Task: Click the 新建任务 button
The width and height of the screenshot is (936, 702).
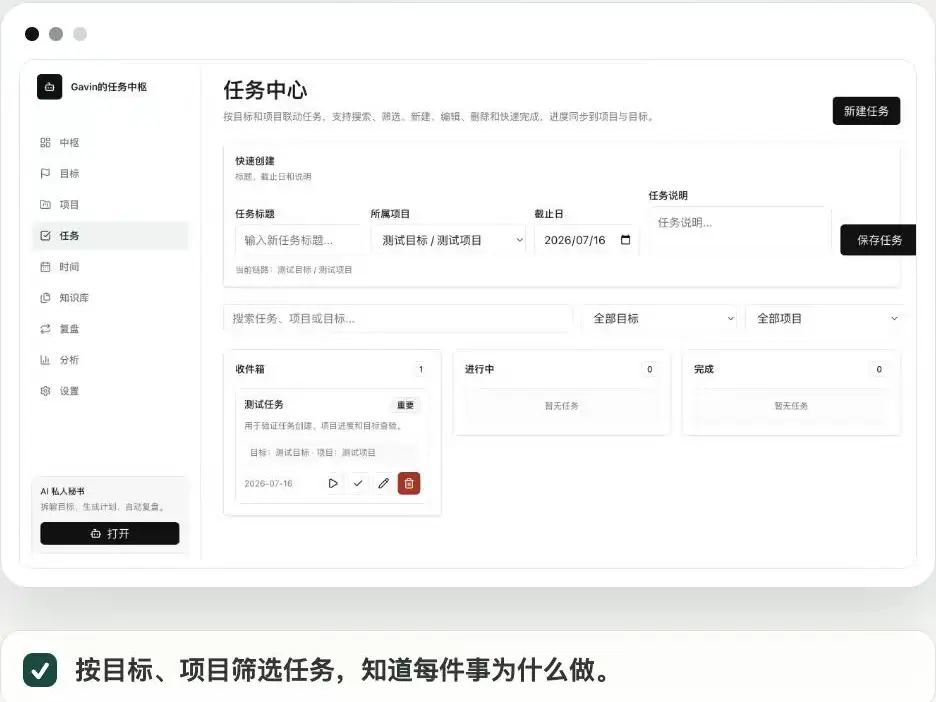Action: tap(866, 111)
